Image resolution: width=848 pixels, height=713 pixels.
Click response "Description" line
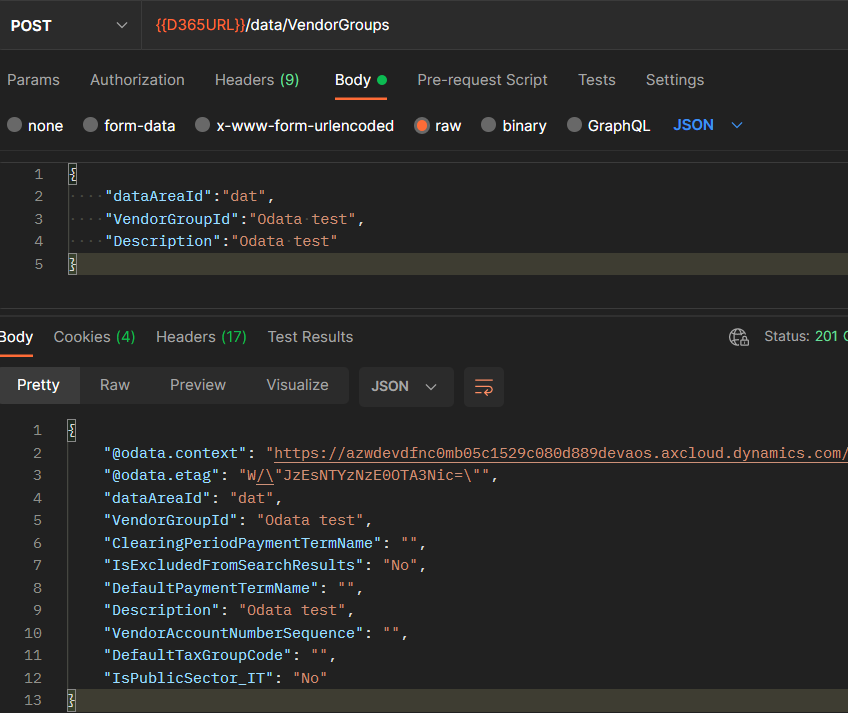pyautogui.click(x=228, y=610)
